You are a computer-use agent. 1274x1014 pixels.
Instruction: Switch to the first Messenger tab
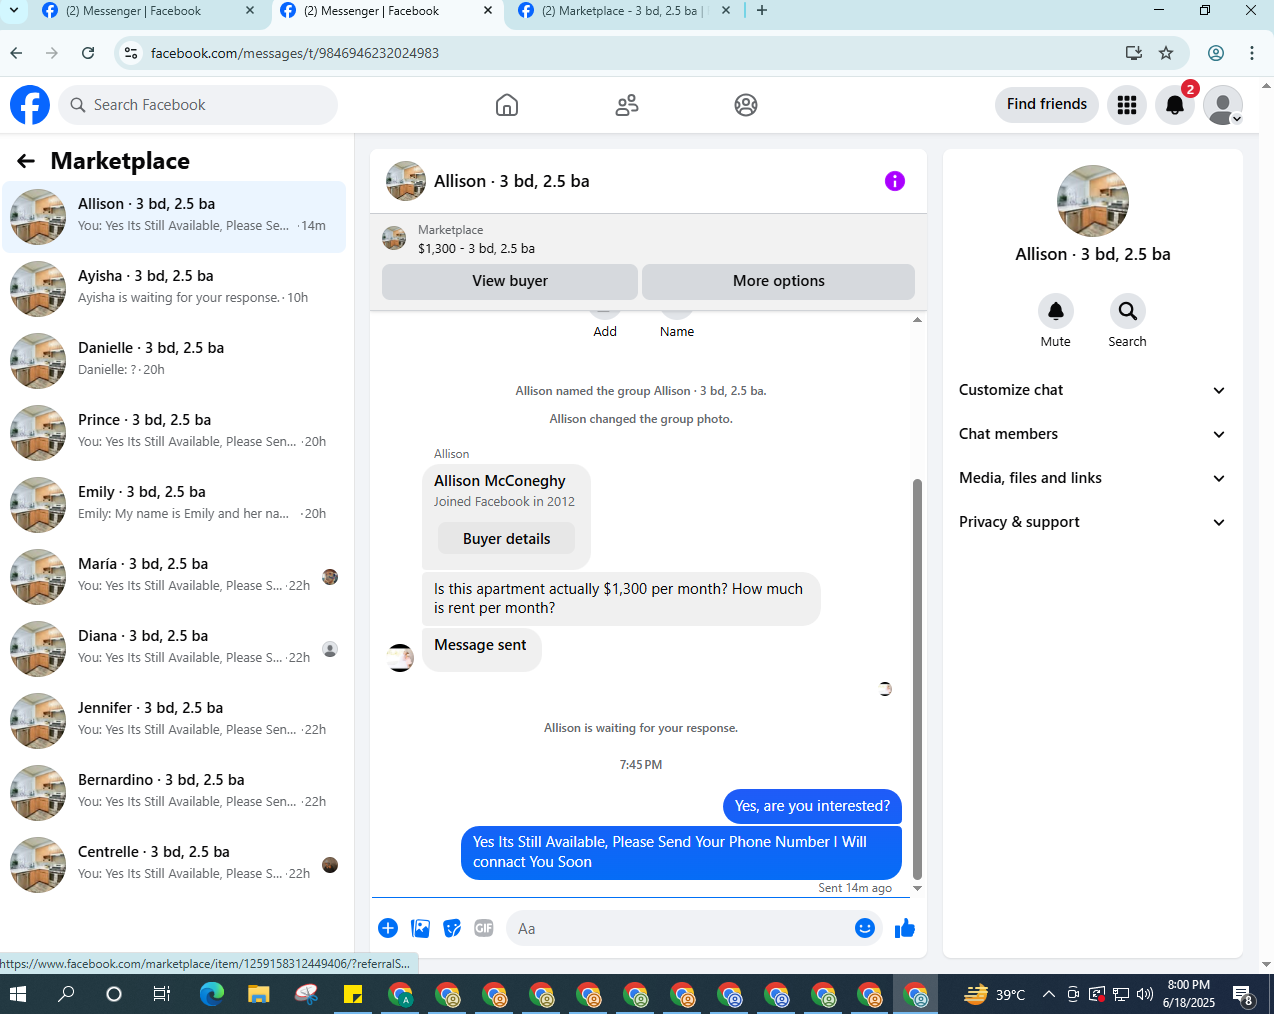click(148, 11)
